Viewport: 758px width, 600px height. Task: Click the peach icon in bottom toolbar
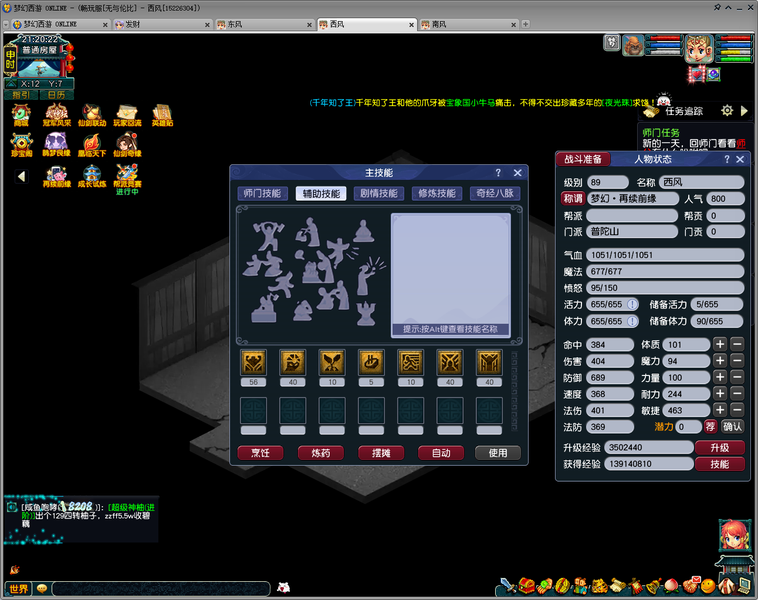[672, 586]
